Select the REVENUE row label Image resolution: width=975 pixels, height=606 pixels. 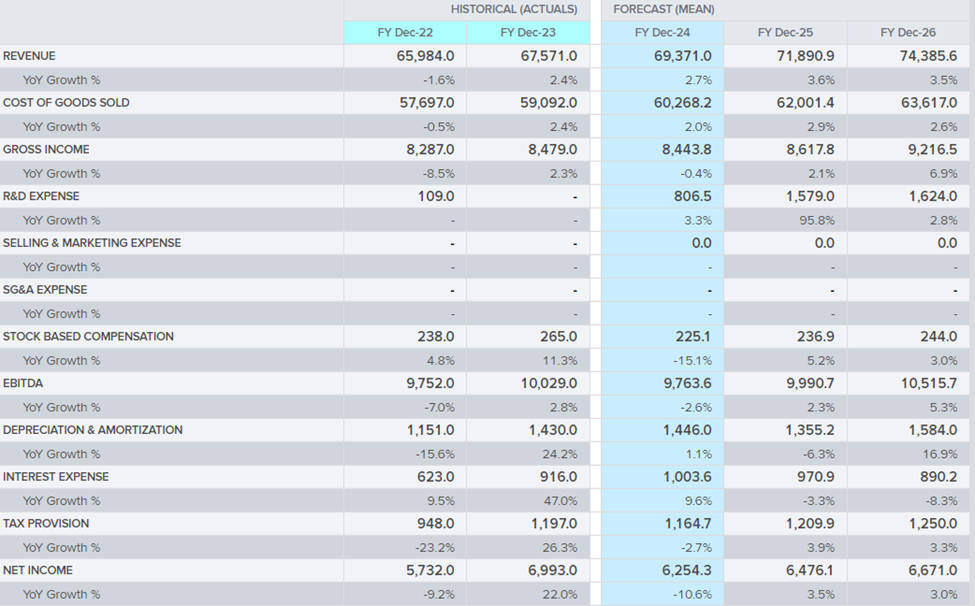point(30,56)
